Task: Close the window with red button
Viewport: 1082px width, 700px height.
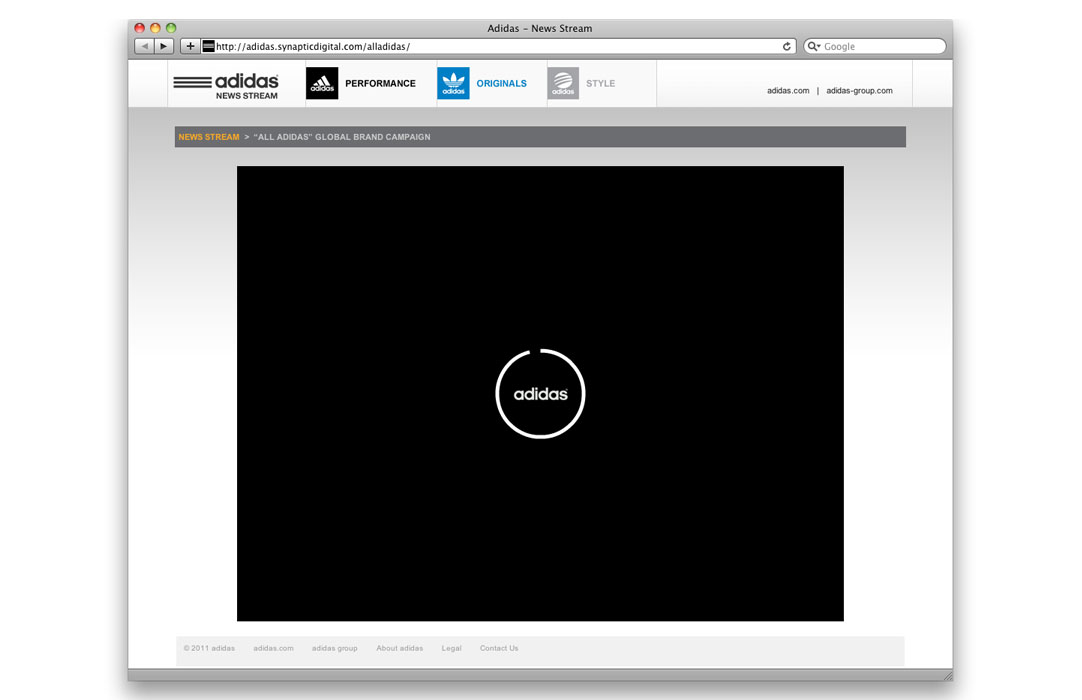Action: 139,28
